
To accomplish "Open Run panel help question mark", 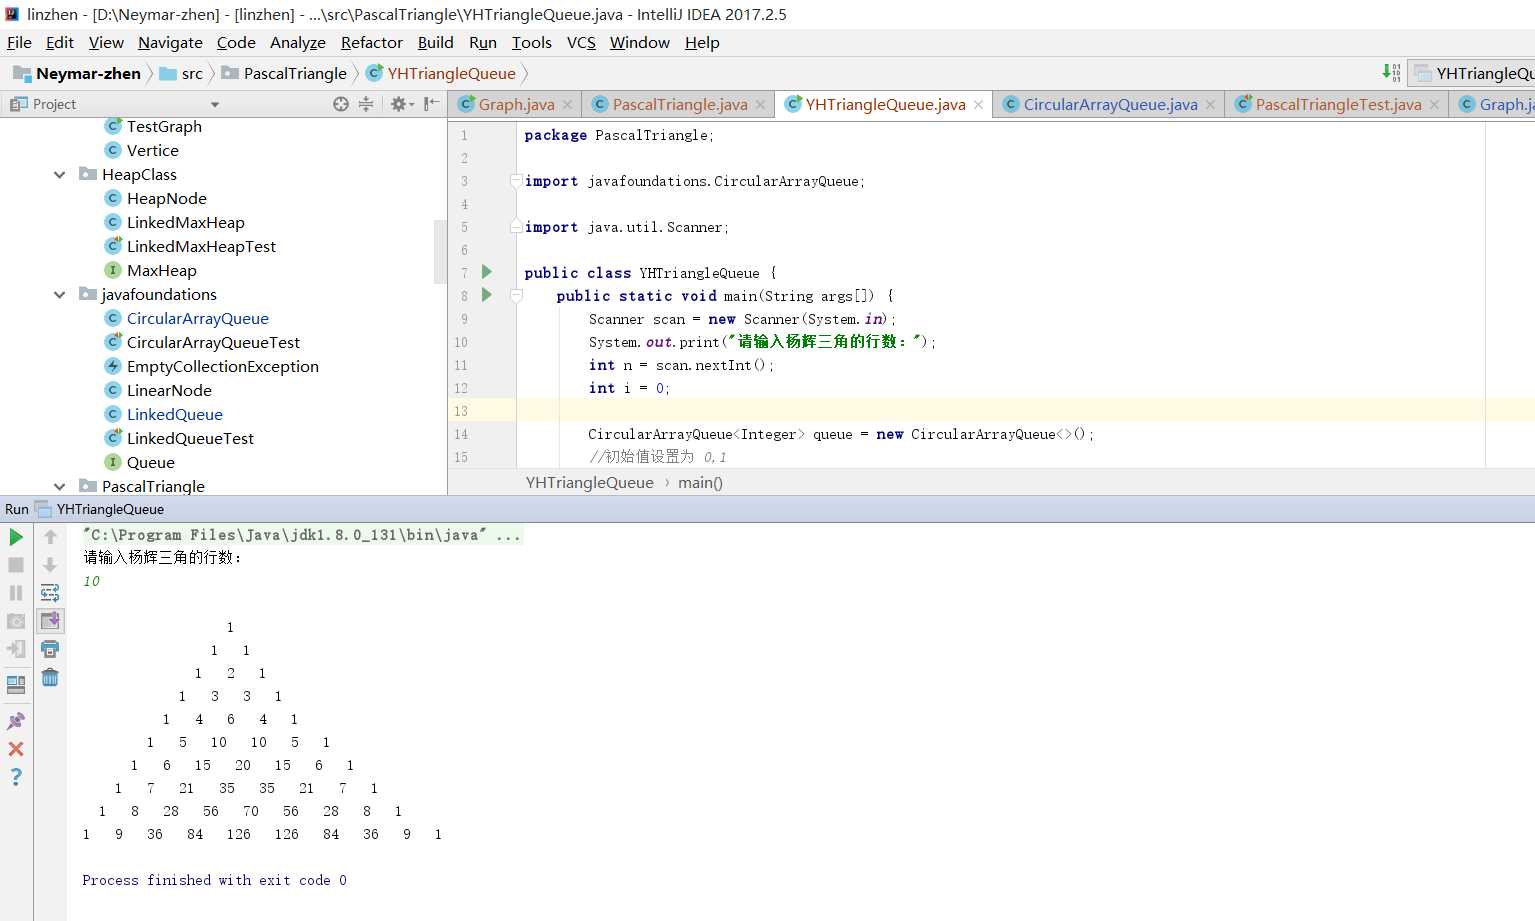I will coord(16,777).
